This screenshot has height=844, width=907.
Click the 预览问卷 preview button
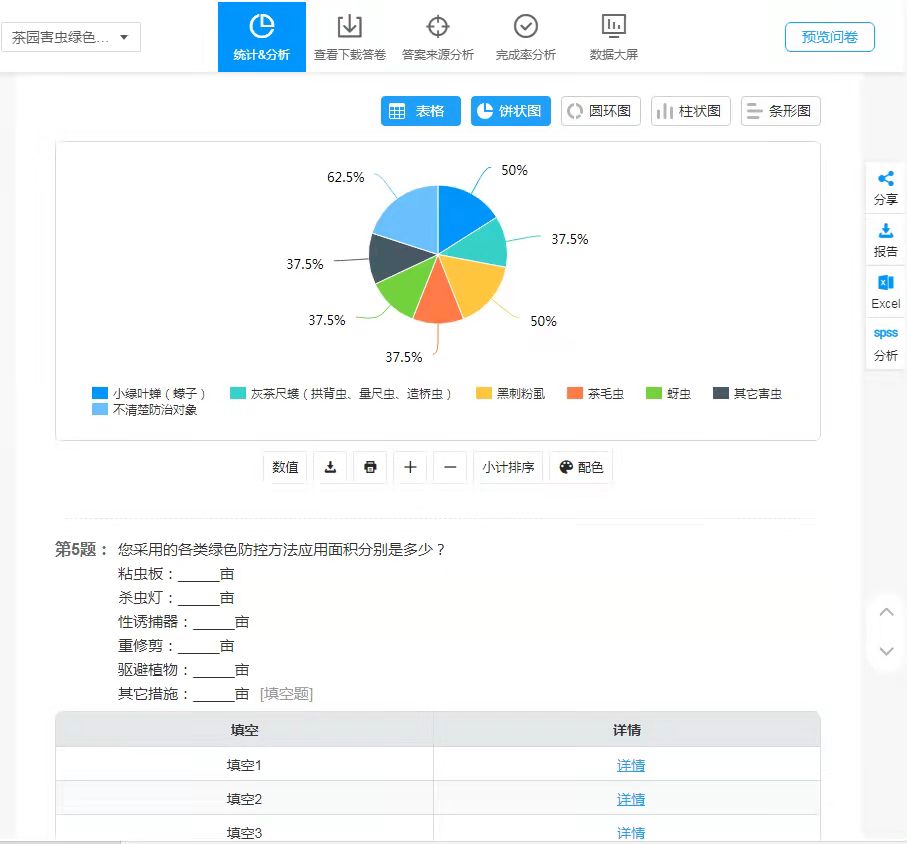829,37
